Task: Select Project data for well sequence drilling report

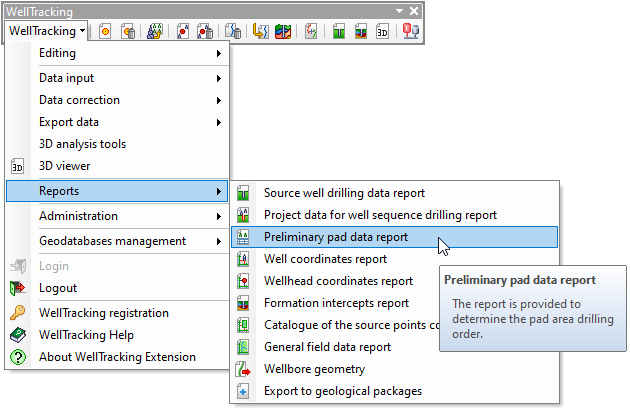Action: tap(395, 215)
